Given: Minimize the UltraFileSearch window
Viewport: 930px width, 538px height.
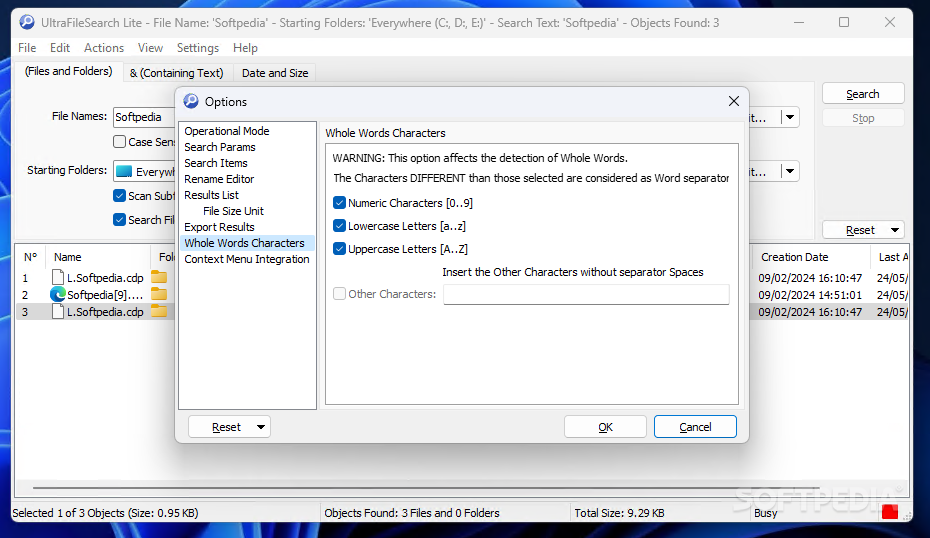Looking at the screenshot, I should 799,23.
